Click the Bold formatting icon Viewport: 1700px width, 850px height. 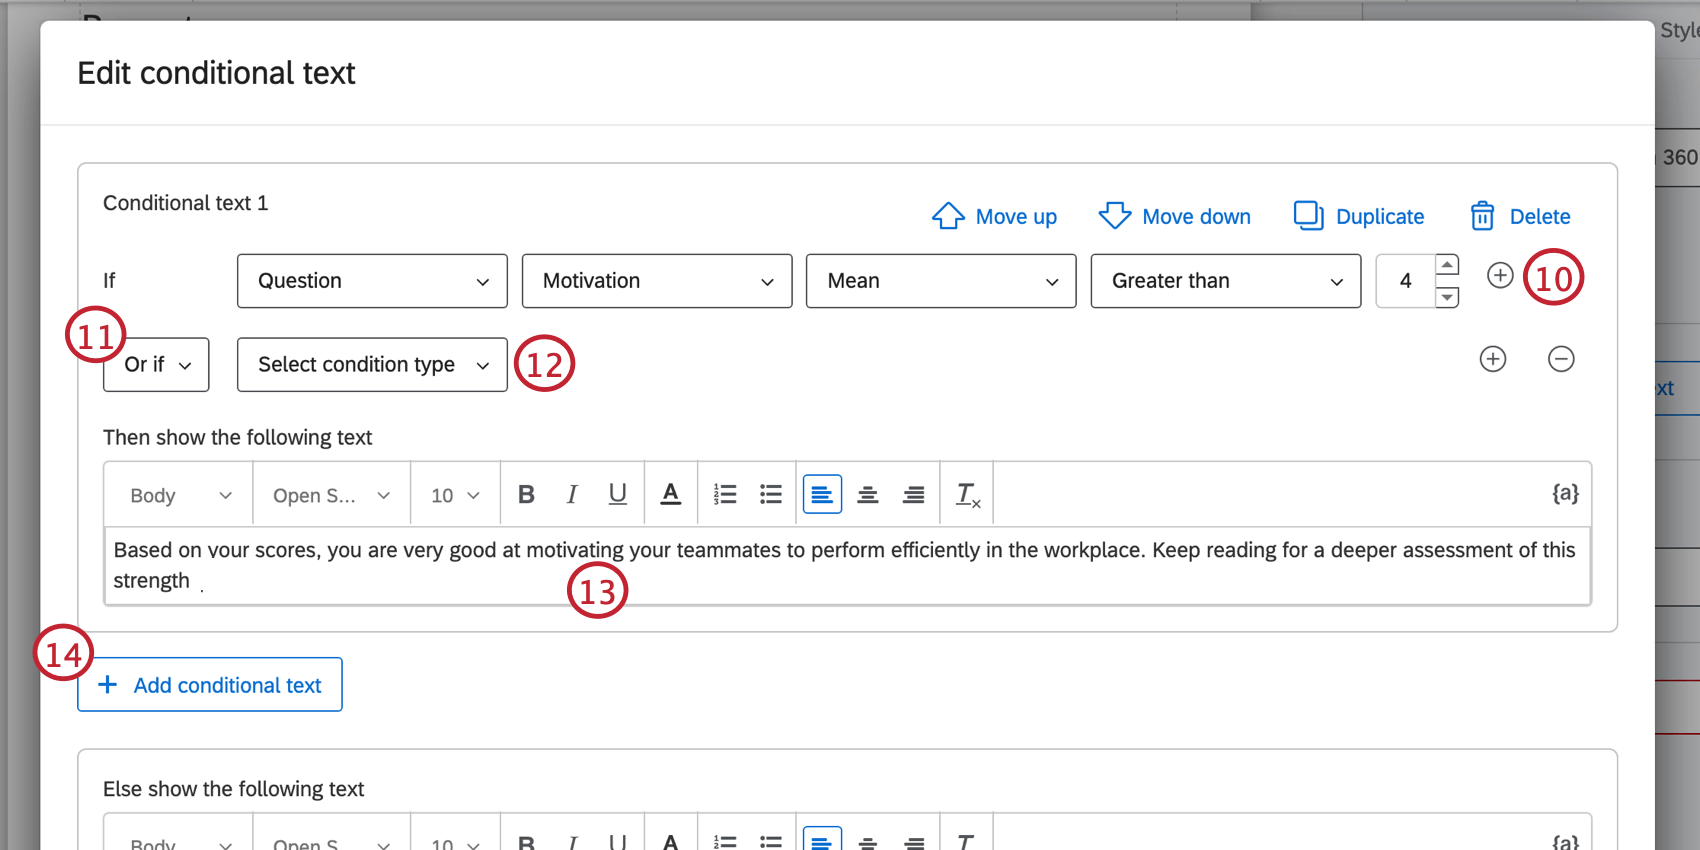click(x=526, y=494)
